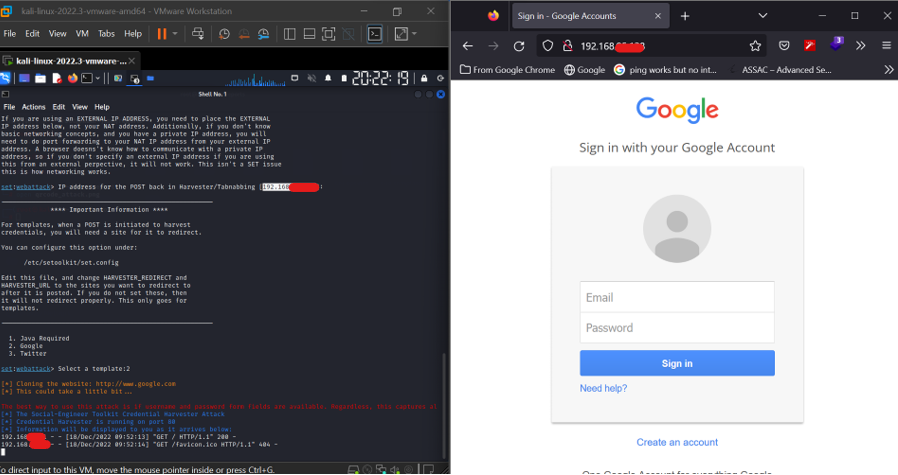898x475 pixels.
Task: Reload the Firefox page
Action: pos(519,46)
